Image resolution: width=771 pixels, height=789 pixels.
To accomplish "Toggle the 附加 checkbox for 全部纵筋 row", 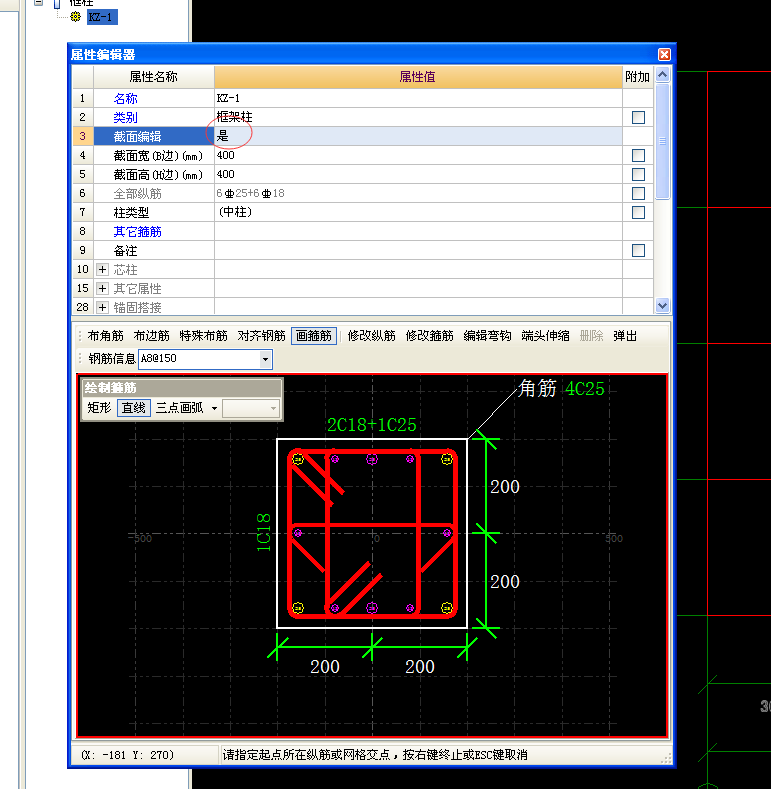I will 638,193.
